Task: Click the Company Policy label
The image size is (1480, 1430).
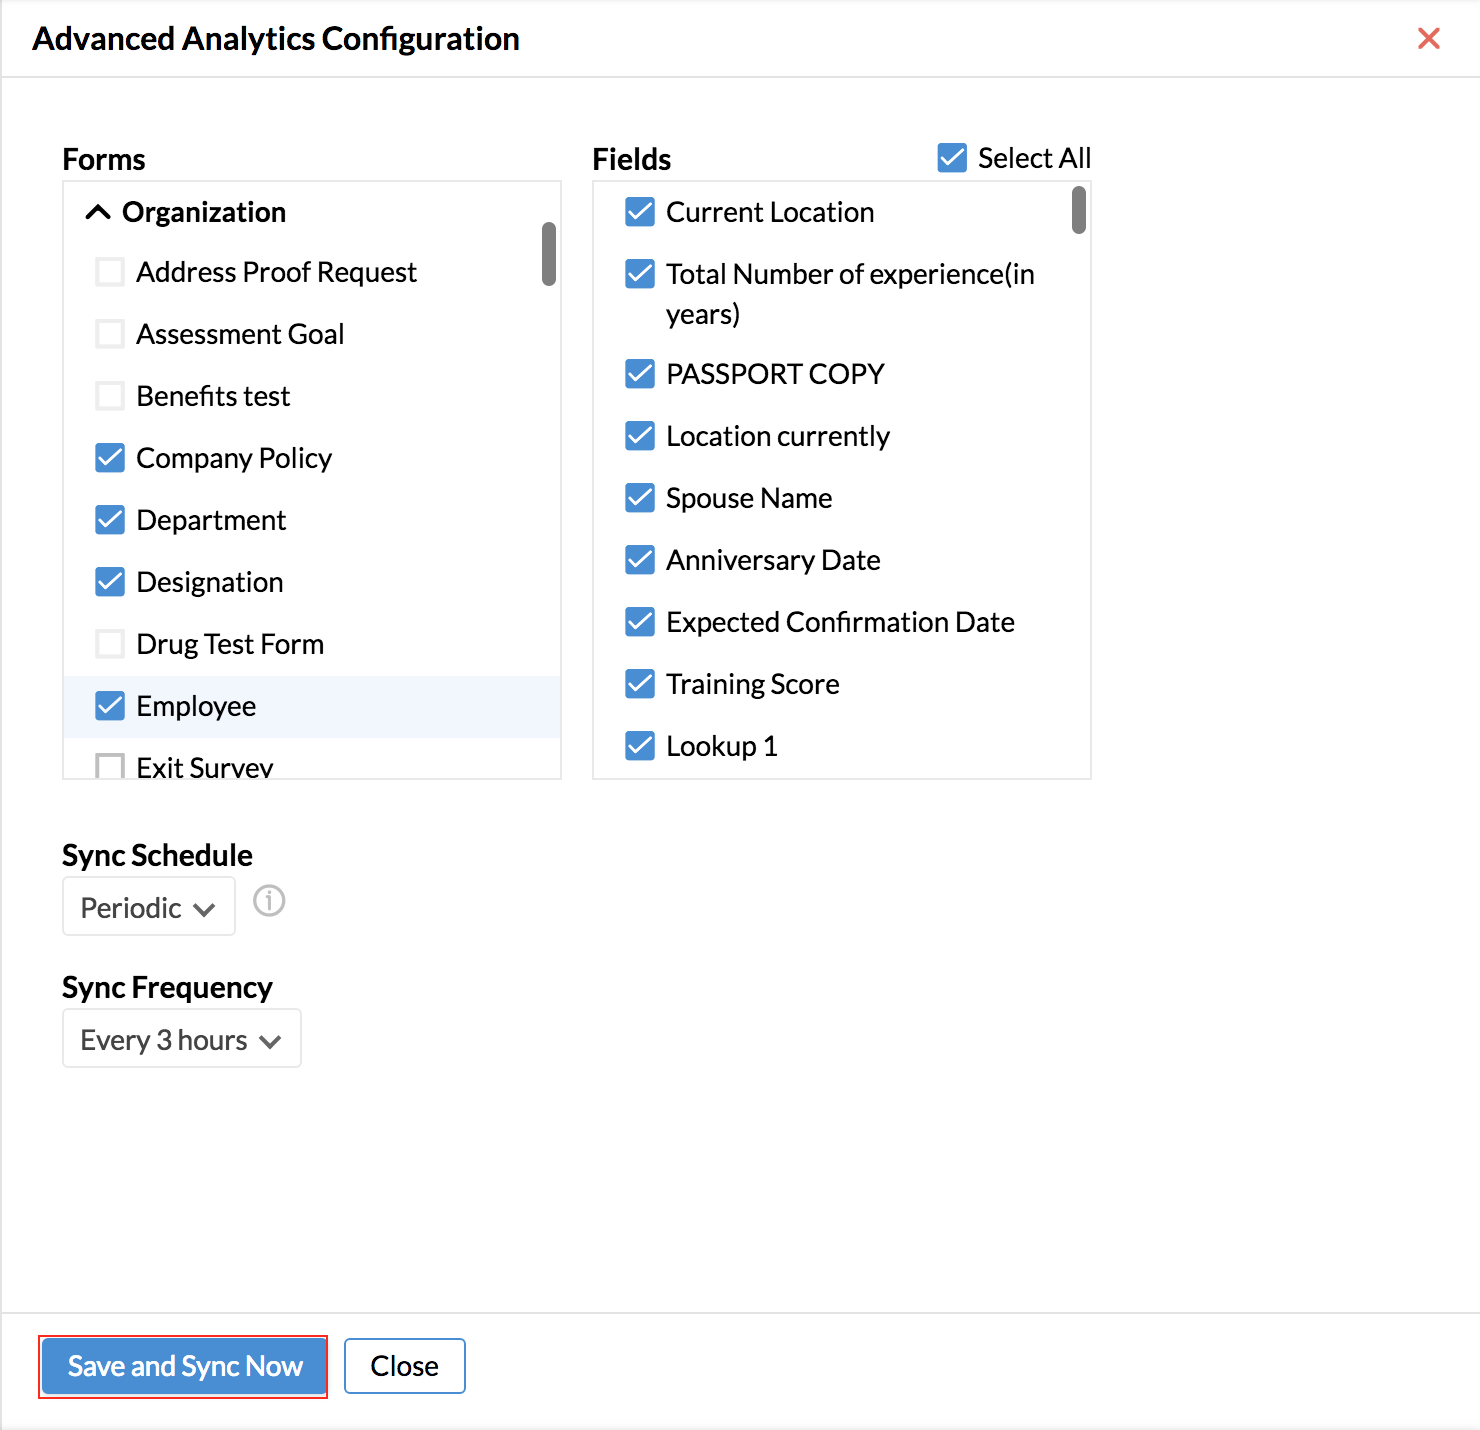Action: (x=234, y=458)
